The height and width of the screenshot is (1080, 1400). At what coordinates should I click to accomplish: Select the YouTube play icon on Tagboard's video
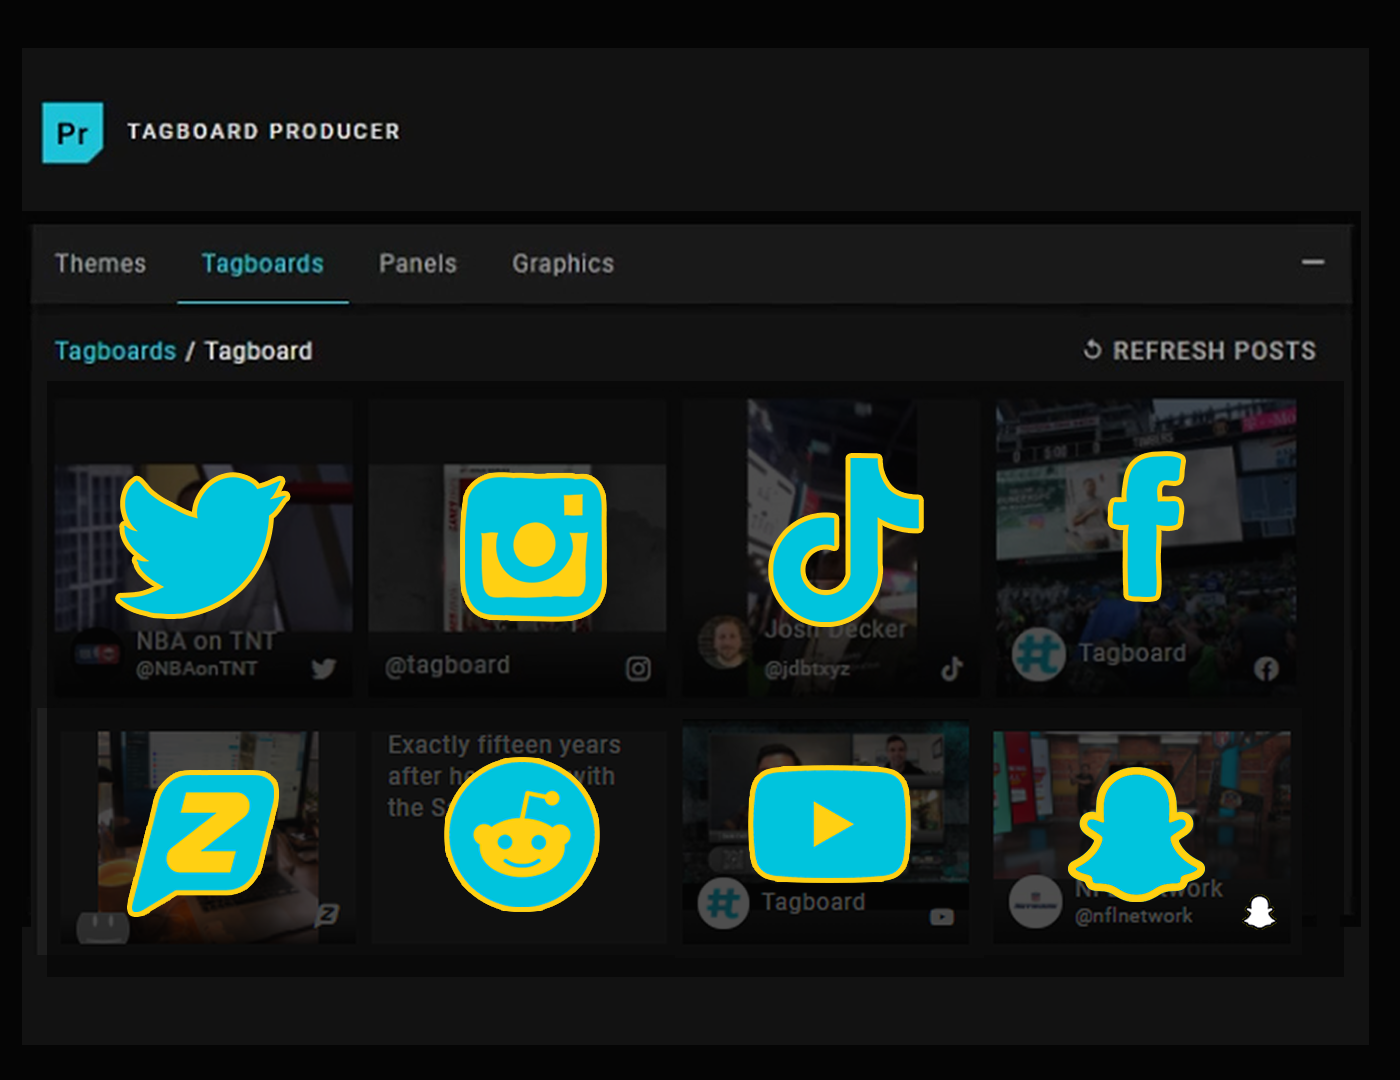click(829, 822)
